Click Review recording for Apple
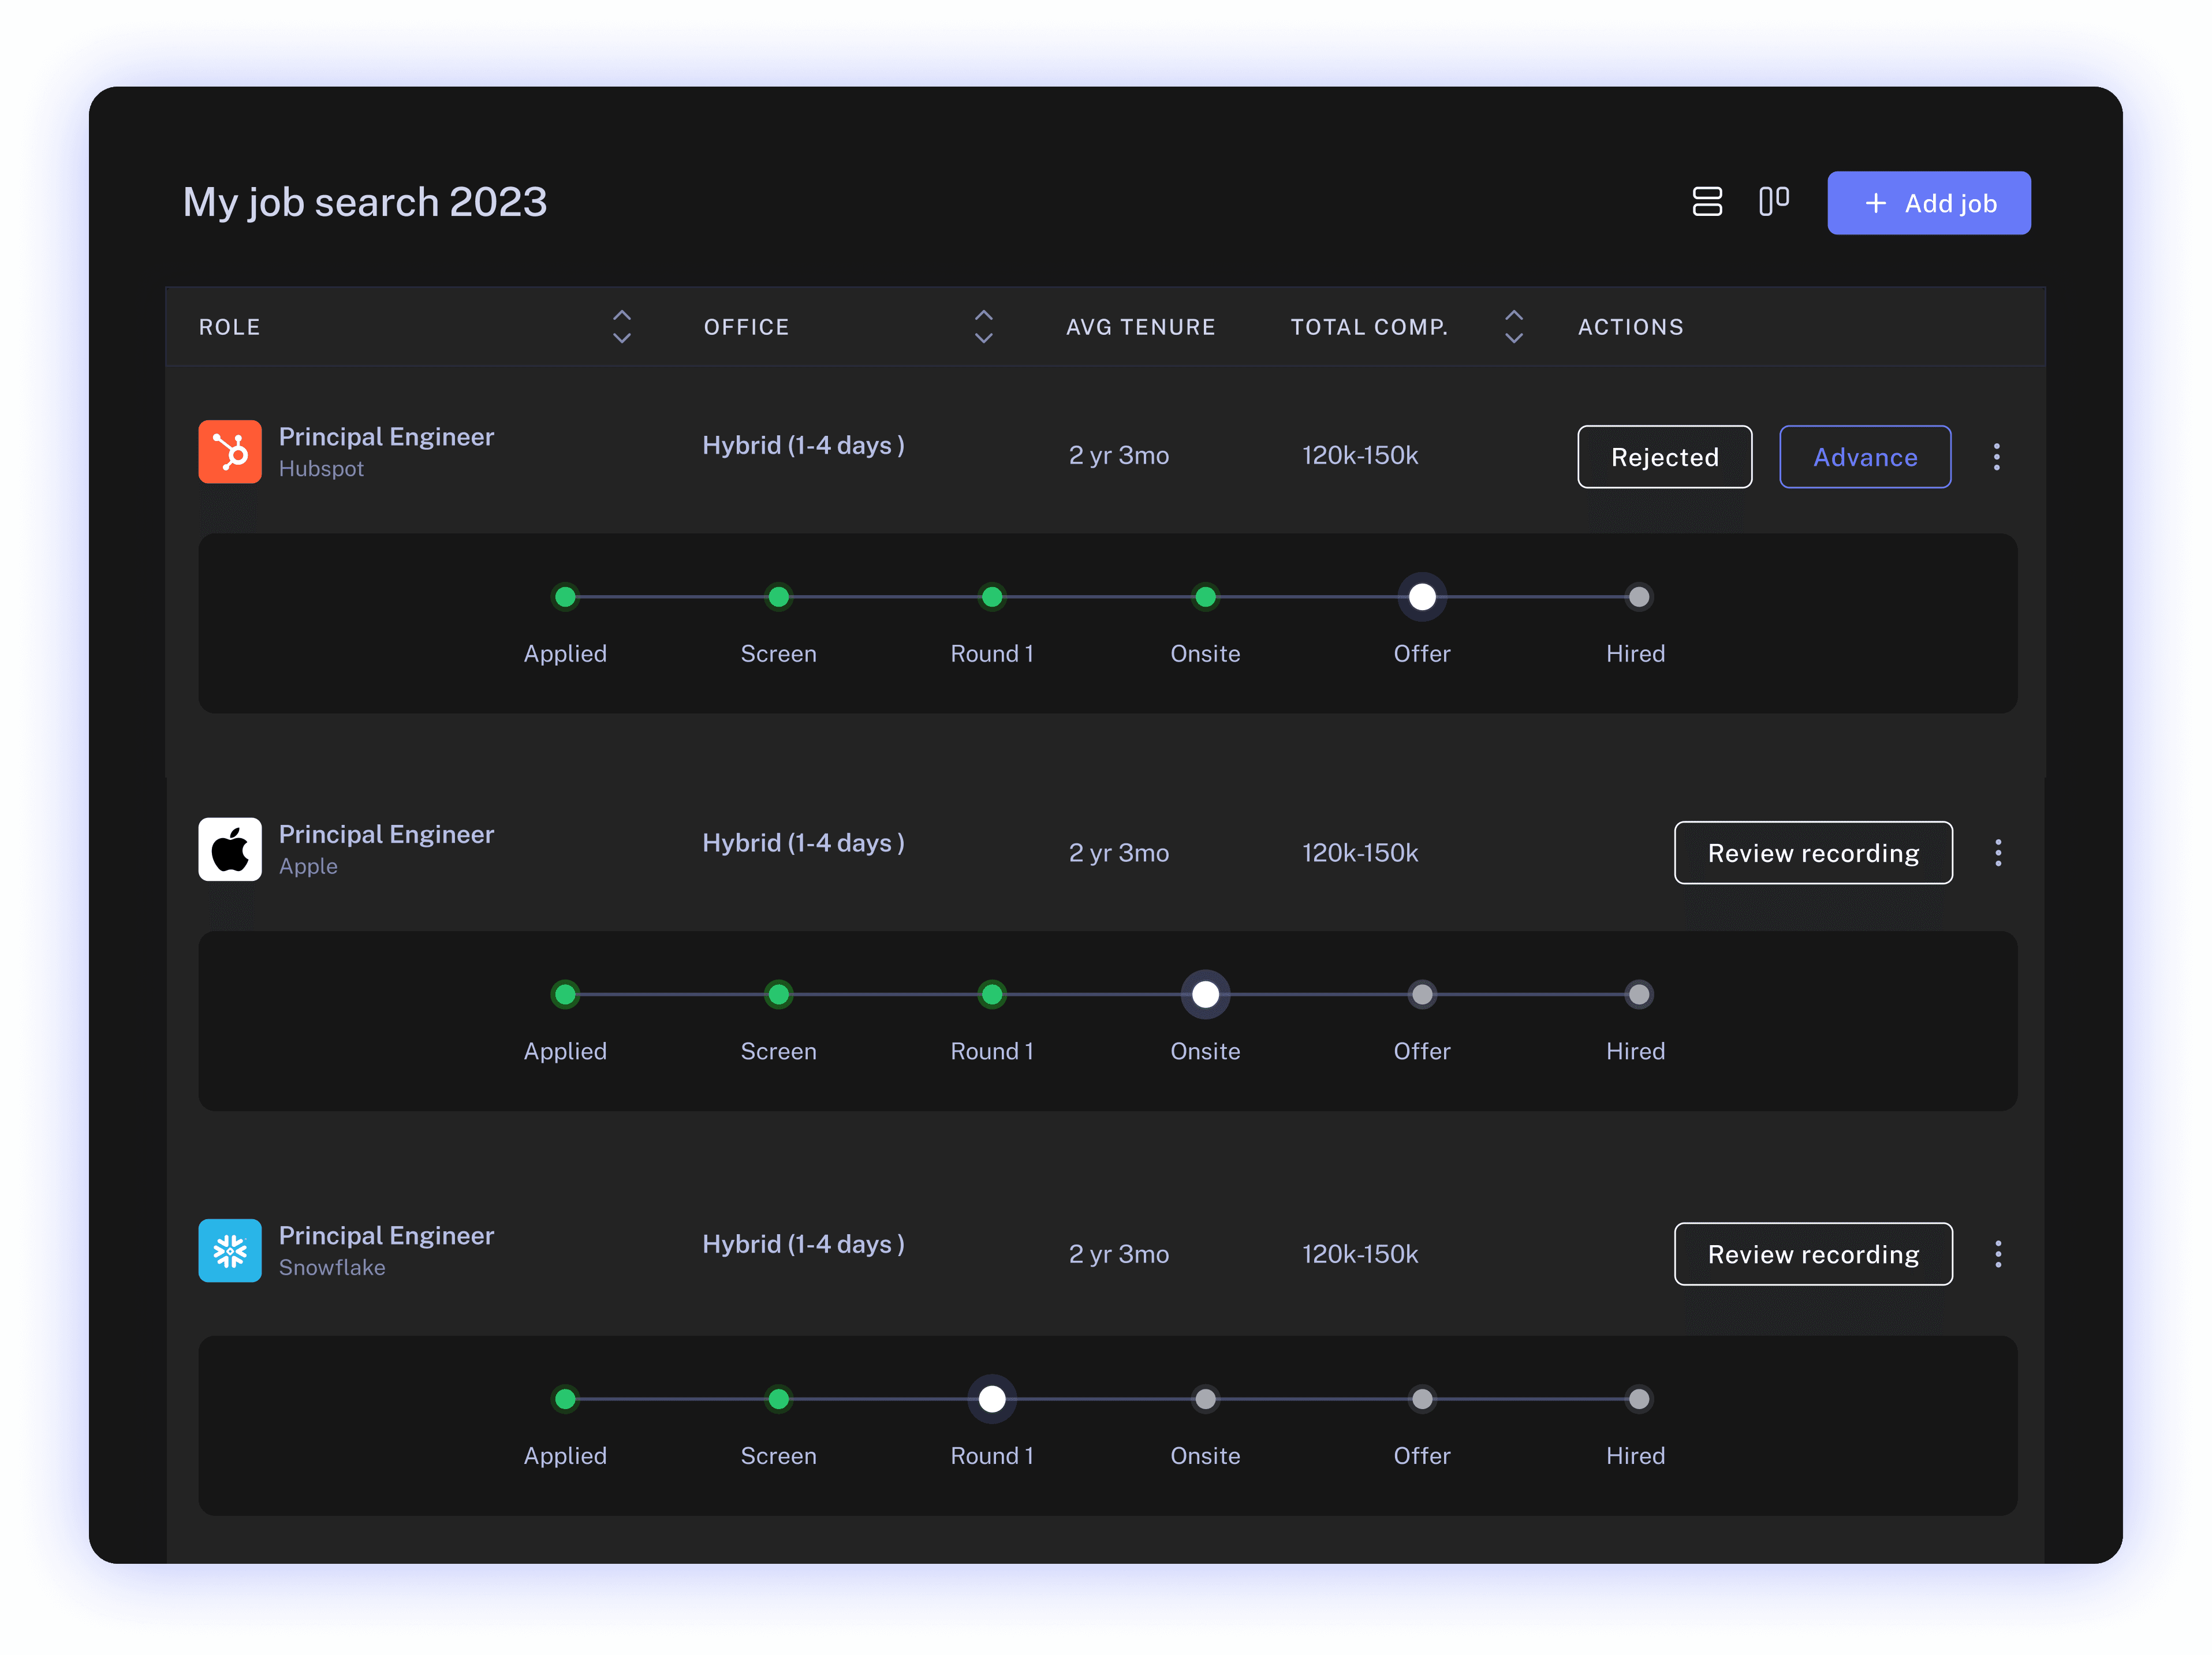 point(1812,853)
